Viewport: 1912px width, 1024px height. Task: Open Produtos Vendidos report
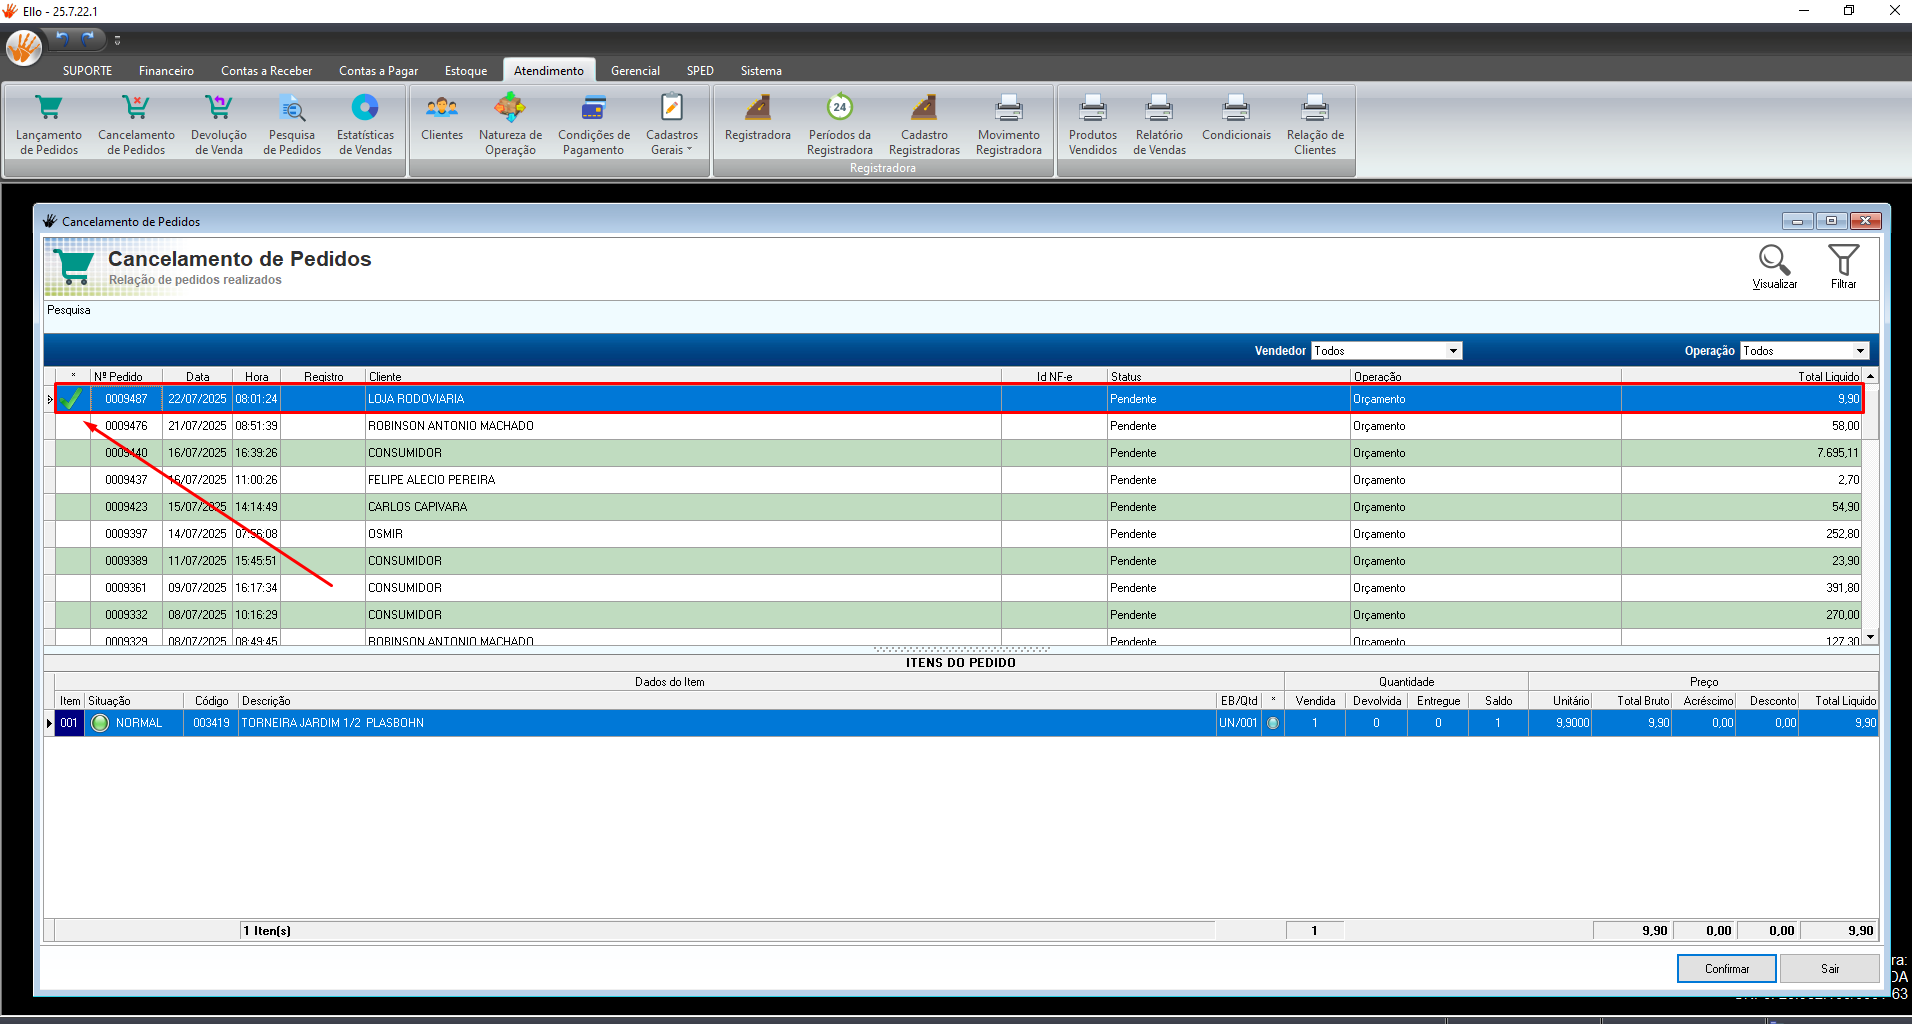click(1093, 125)
